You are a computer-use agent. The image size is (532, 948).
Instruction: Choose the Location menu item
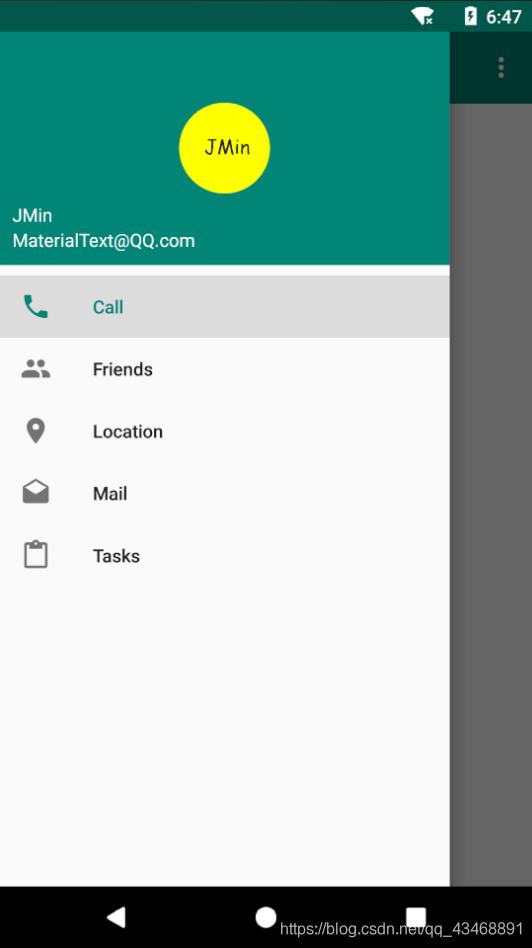(224, 431)
